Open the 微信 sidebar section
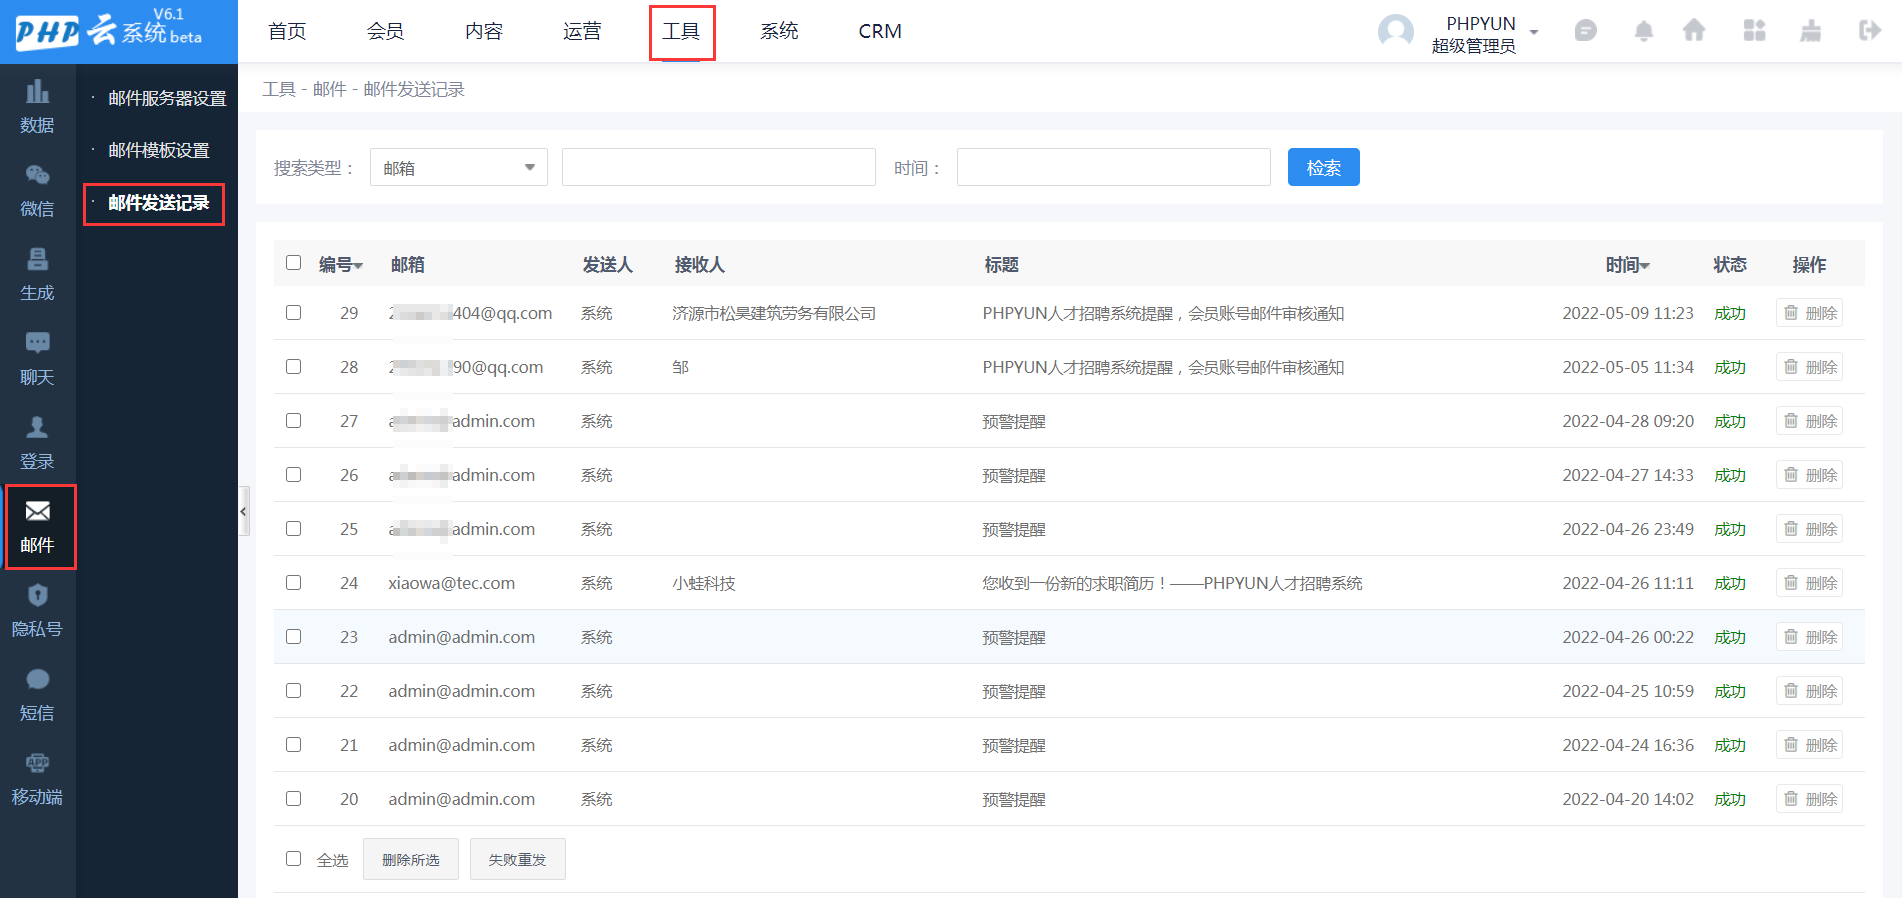This screenshot has width=1902, height=898. coord(37,190)
